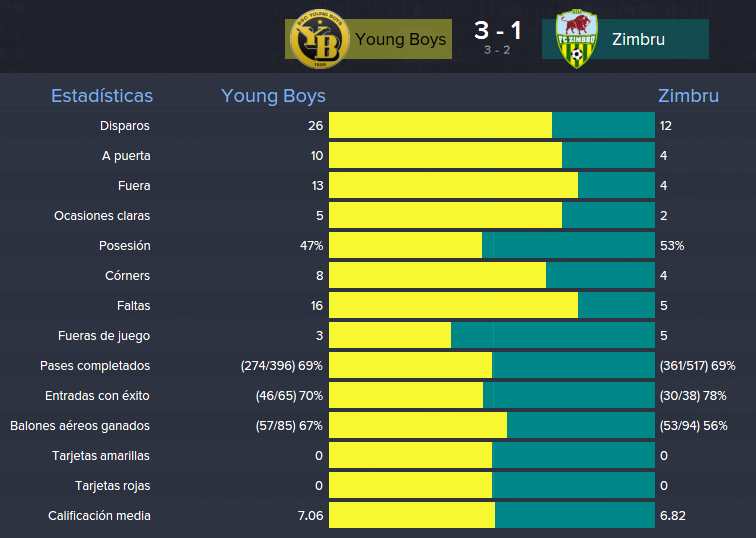Click the Young Boys column heading
Viewport: 756px width, 538px height.
(x=273, y=96)
